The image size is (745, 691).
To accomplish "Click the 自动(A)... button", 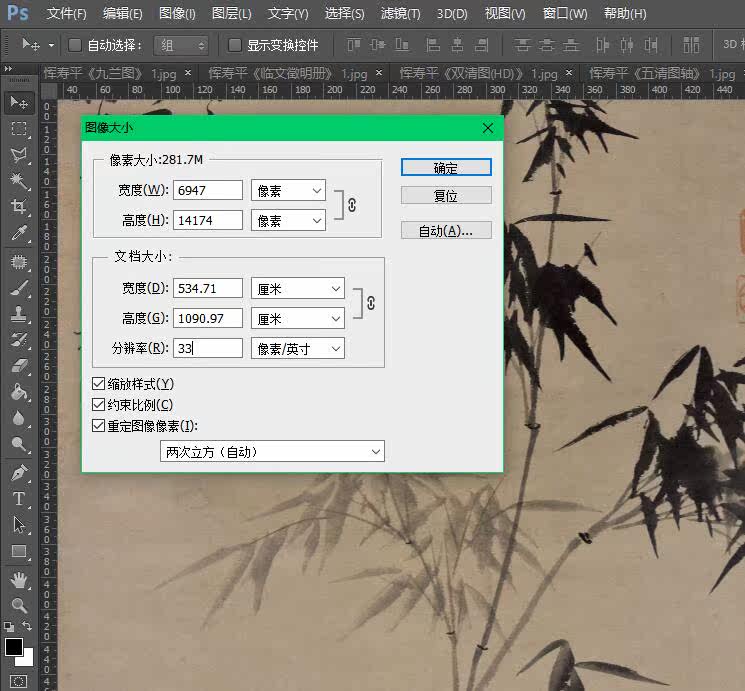I will tap(446, 230).
